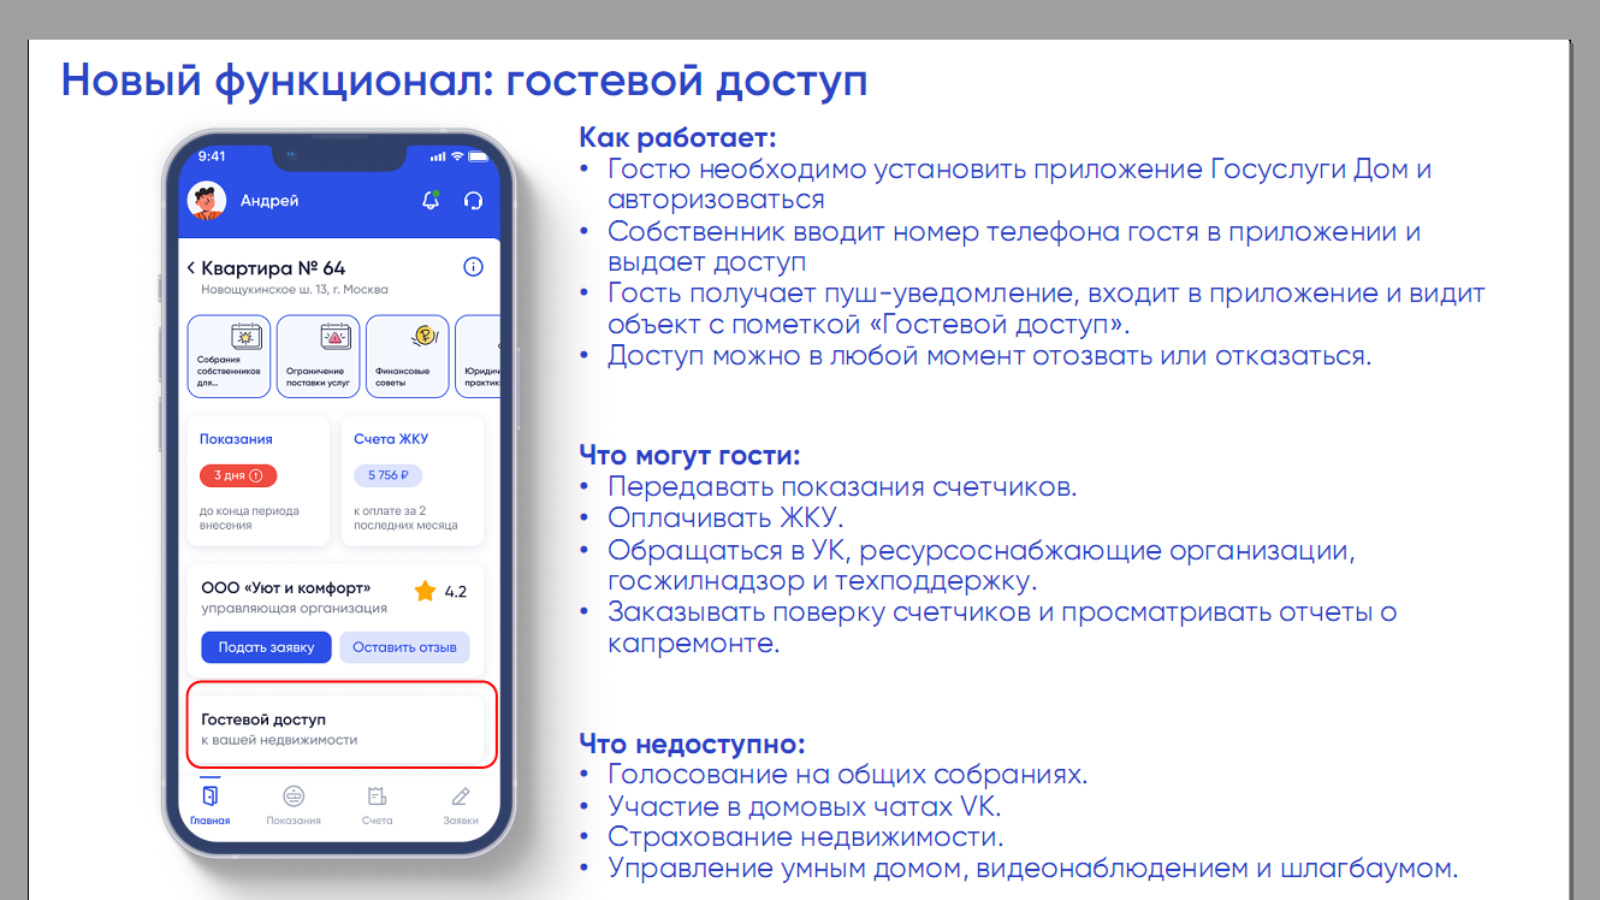The image size is (1600, 900).
Task: Open the Финансовые советы card
Action: (407, 357)
